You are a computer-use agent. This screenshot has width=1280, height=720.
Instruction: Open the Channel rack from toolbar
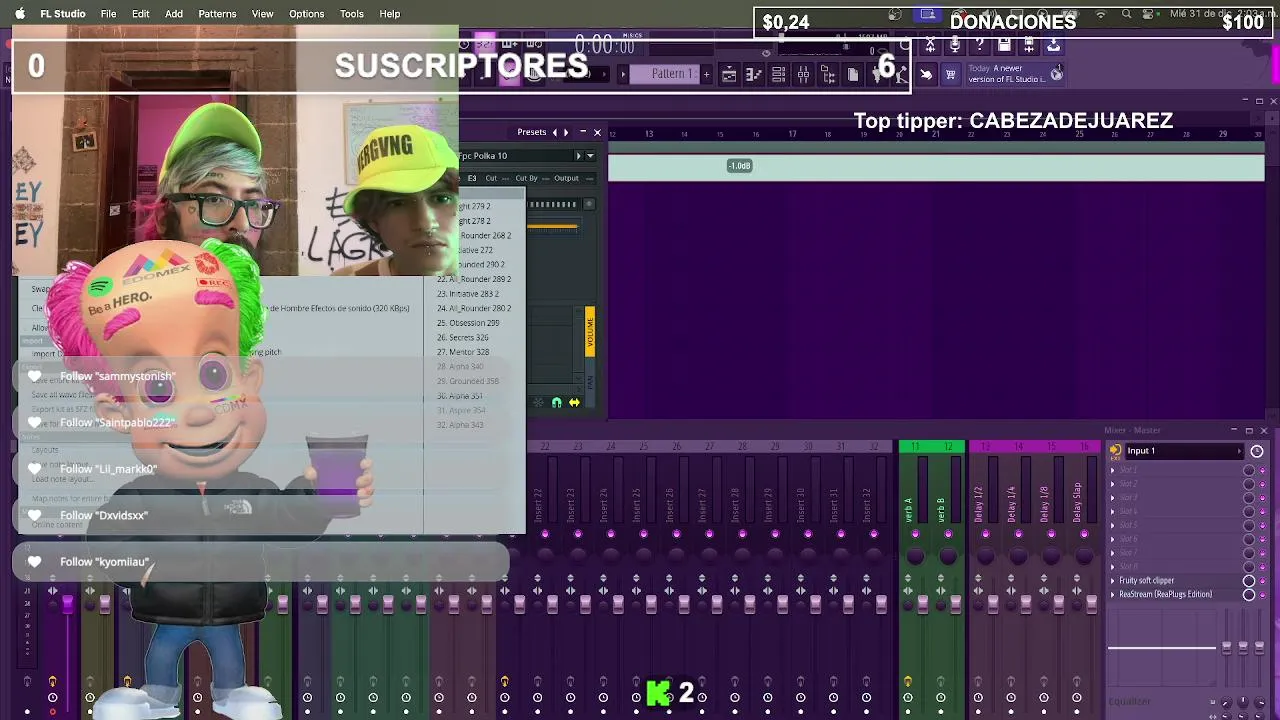tap(778, 74)
